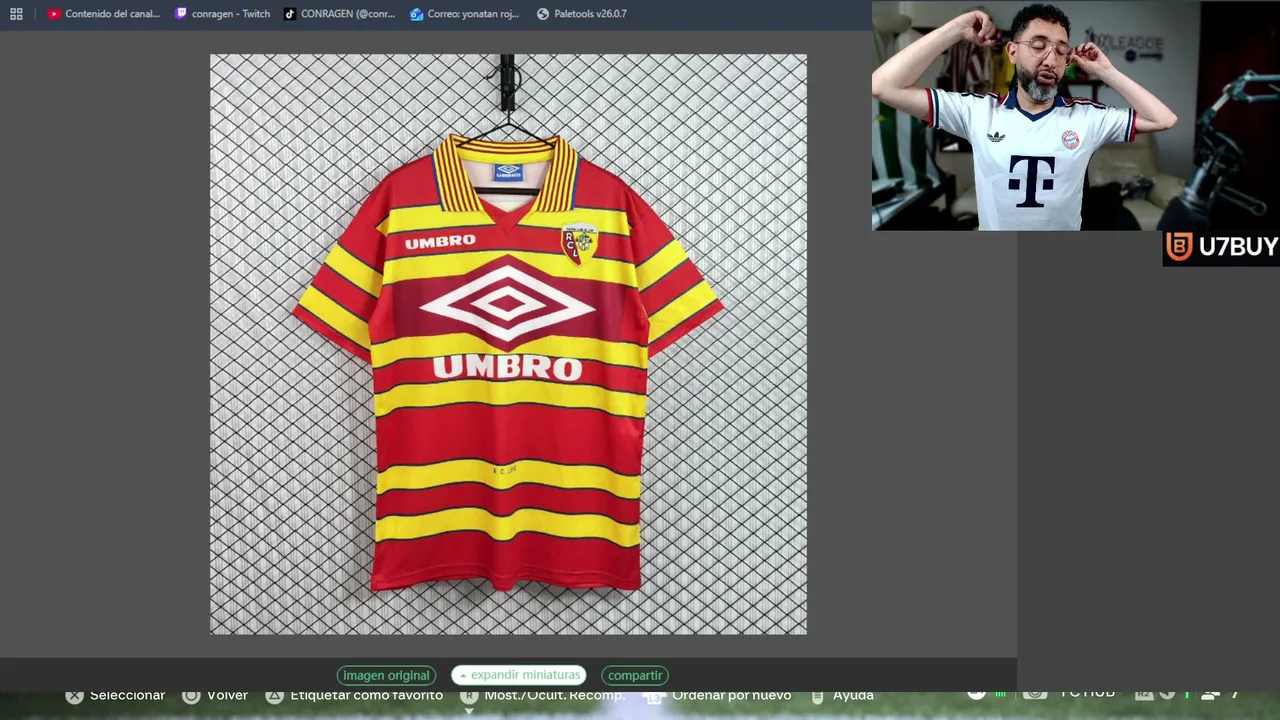Open the browser apps grid icon
This screenshot has height=720, width=1280.
[x=16, y=14]
